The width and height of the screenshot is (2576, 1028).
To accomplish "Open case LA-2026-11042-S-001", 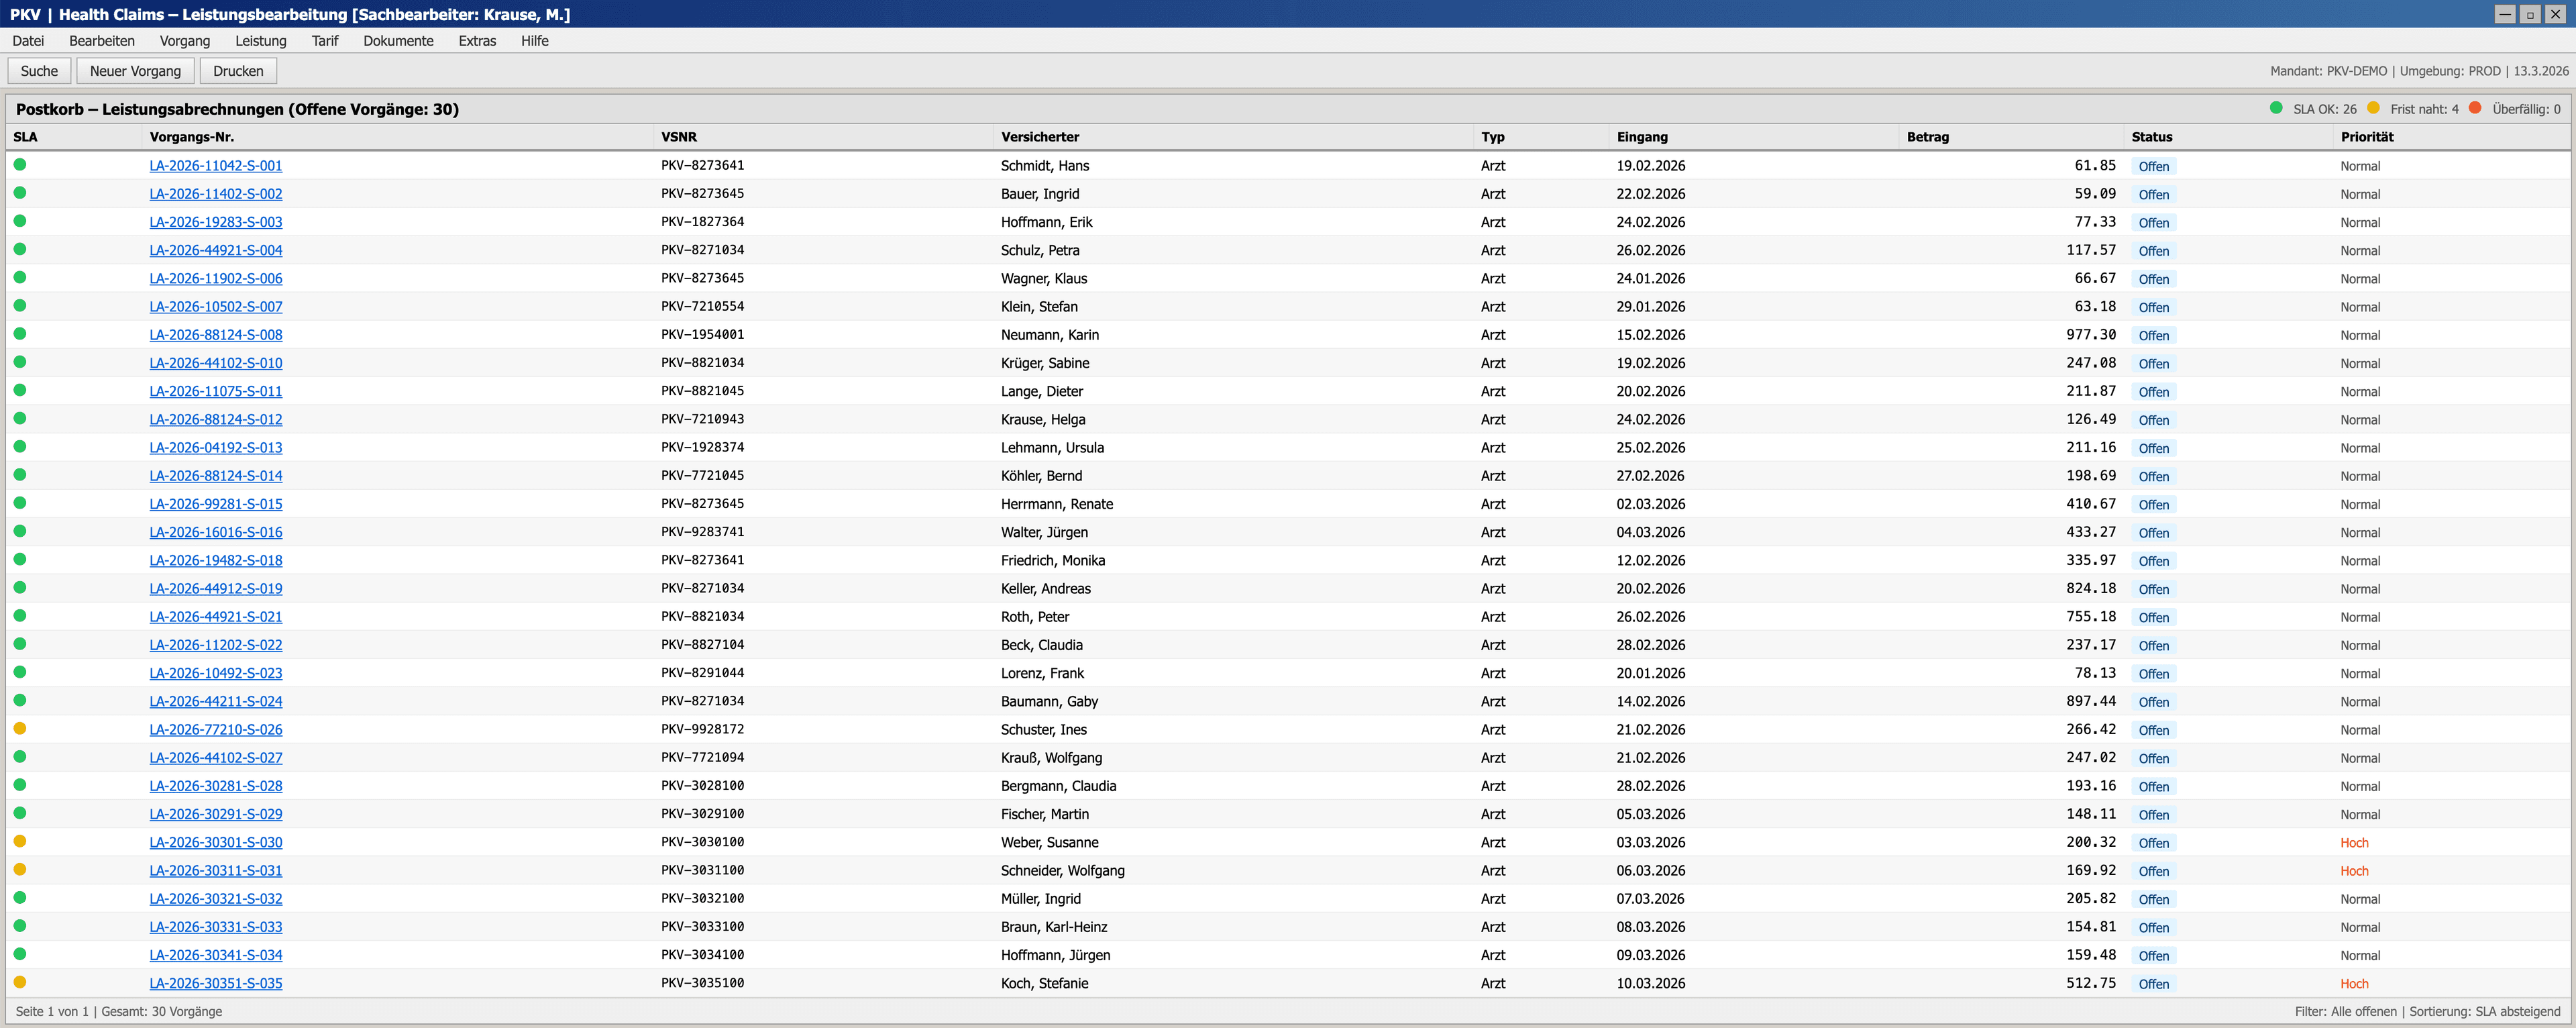I will click(215, 165).
